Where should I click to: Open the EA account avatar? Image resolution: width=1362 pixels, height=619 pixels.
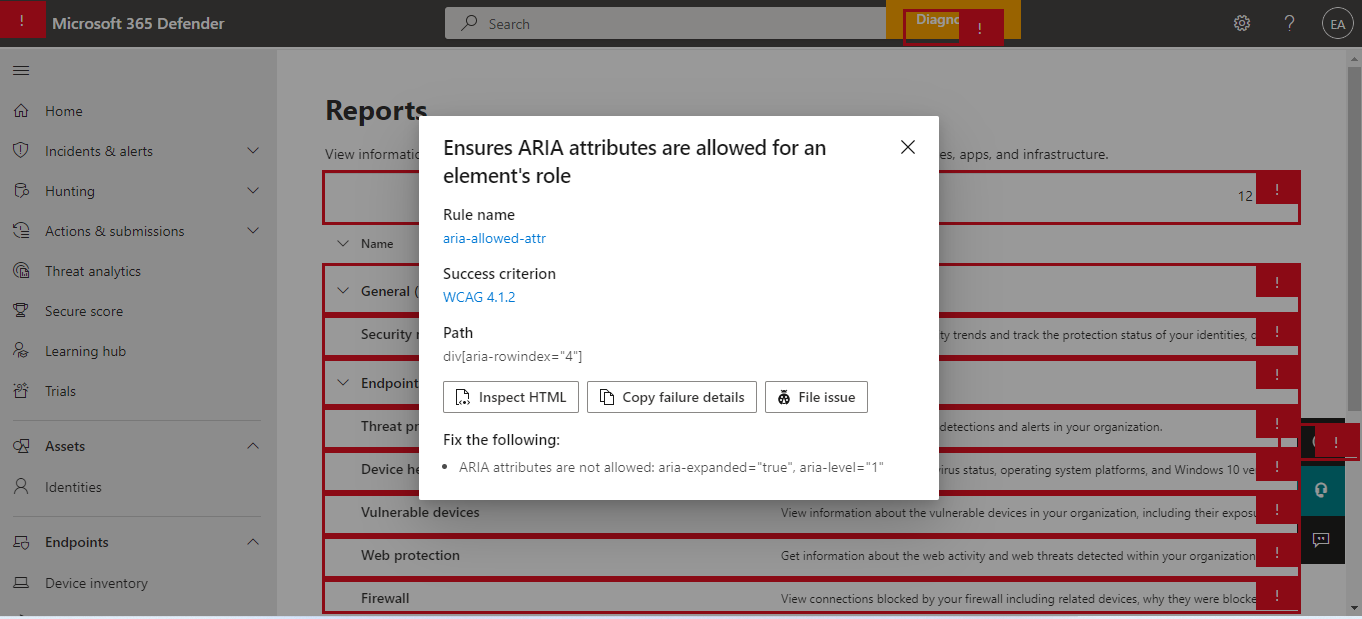pos(1337,24)
